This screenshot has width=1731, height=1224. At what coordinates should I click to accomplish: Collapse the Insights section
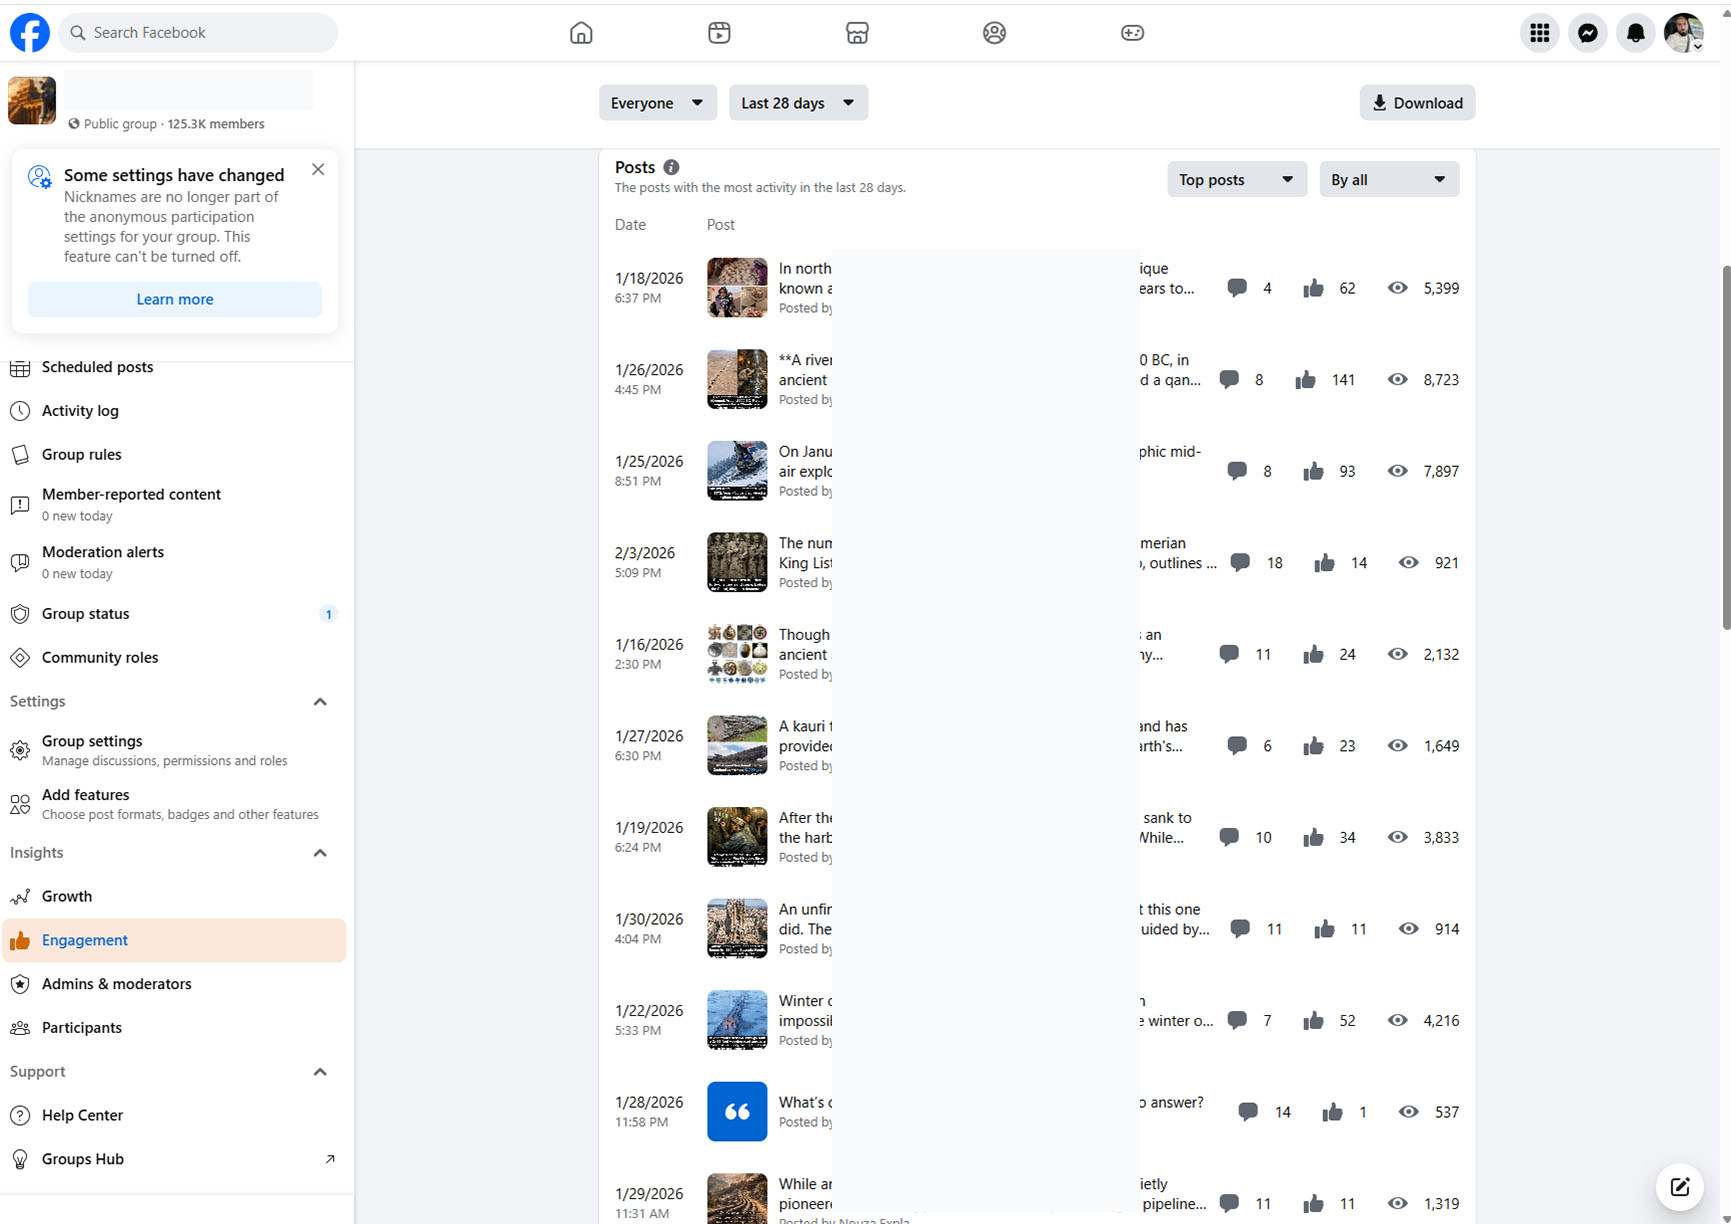320,853
